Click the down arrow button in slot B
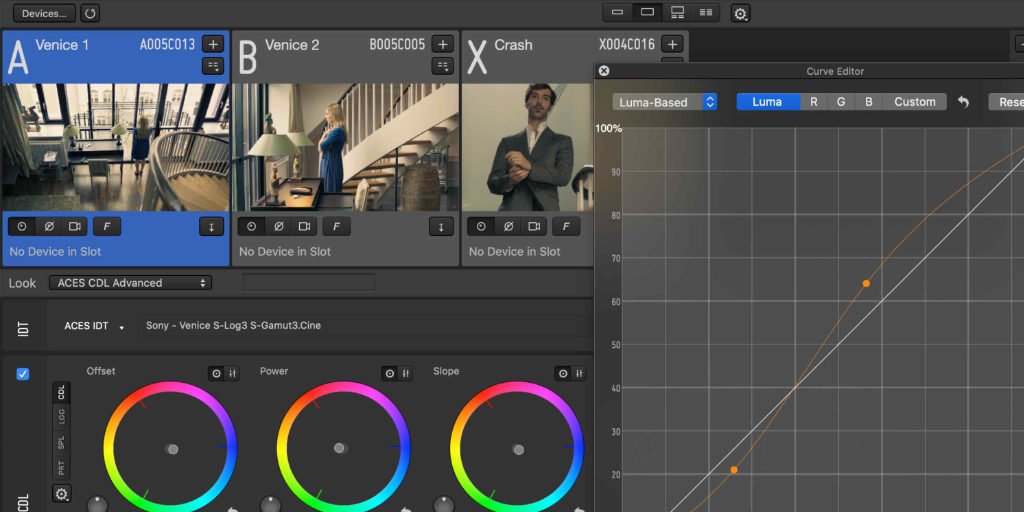This screenshot has height=512, width=1024. [441, 227]
